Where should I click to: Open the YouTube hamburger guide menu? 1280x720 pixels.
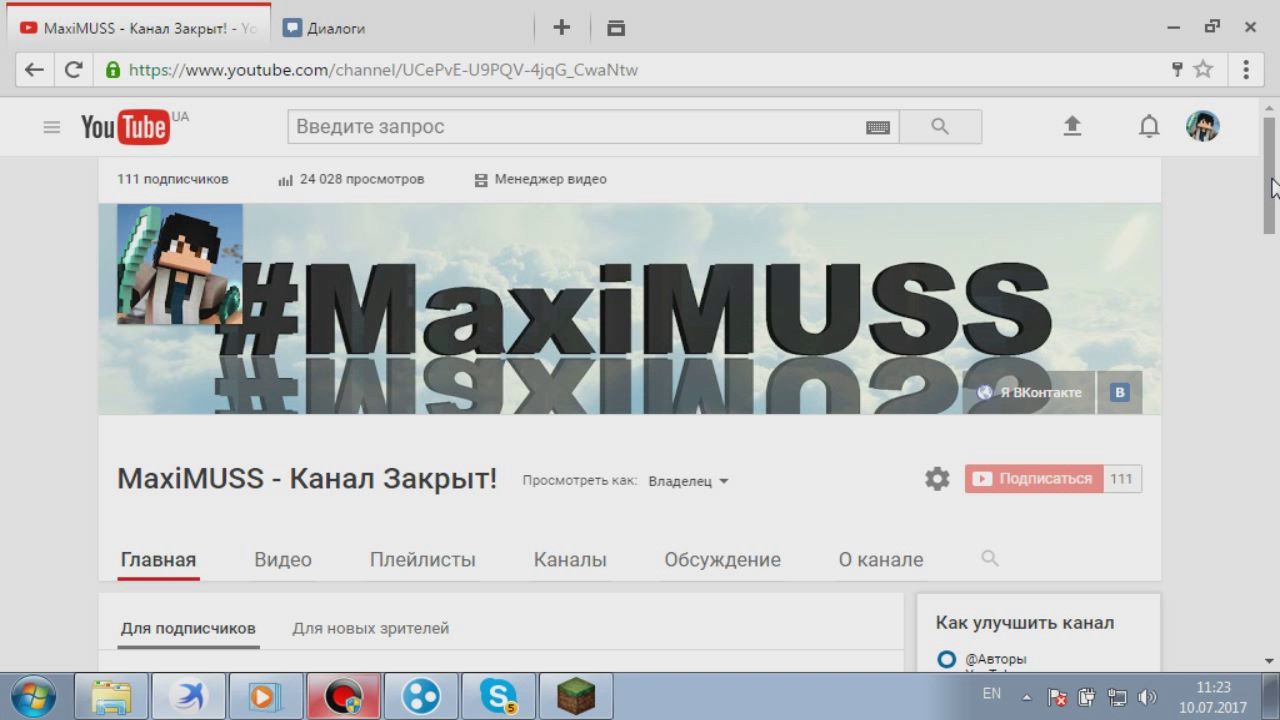click(x=52, y=127)
